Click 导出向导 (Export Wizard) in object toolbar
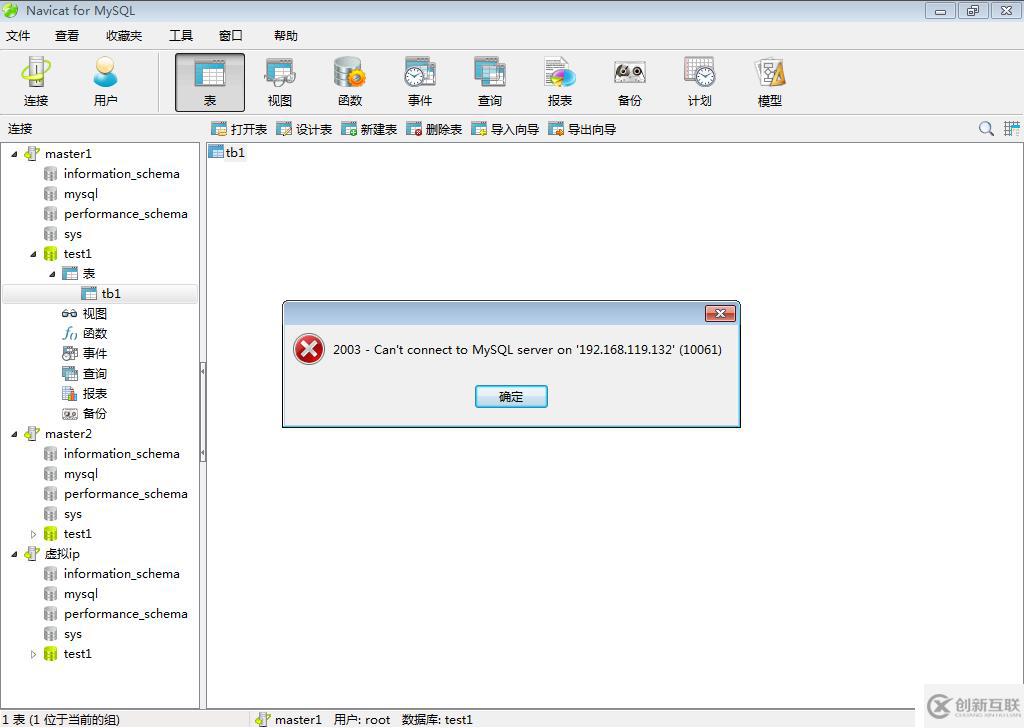This screenshot has width=1024, height=728. tap(583, 129)
